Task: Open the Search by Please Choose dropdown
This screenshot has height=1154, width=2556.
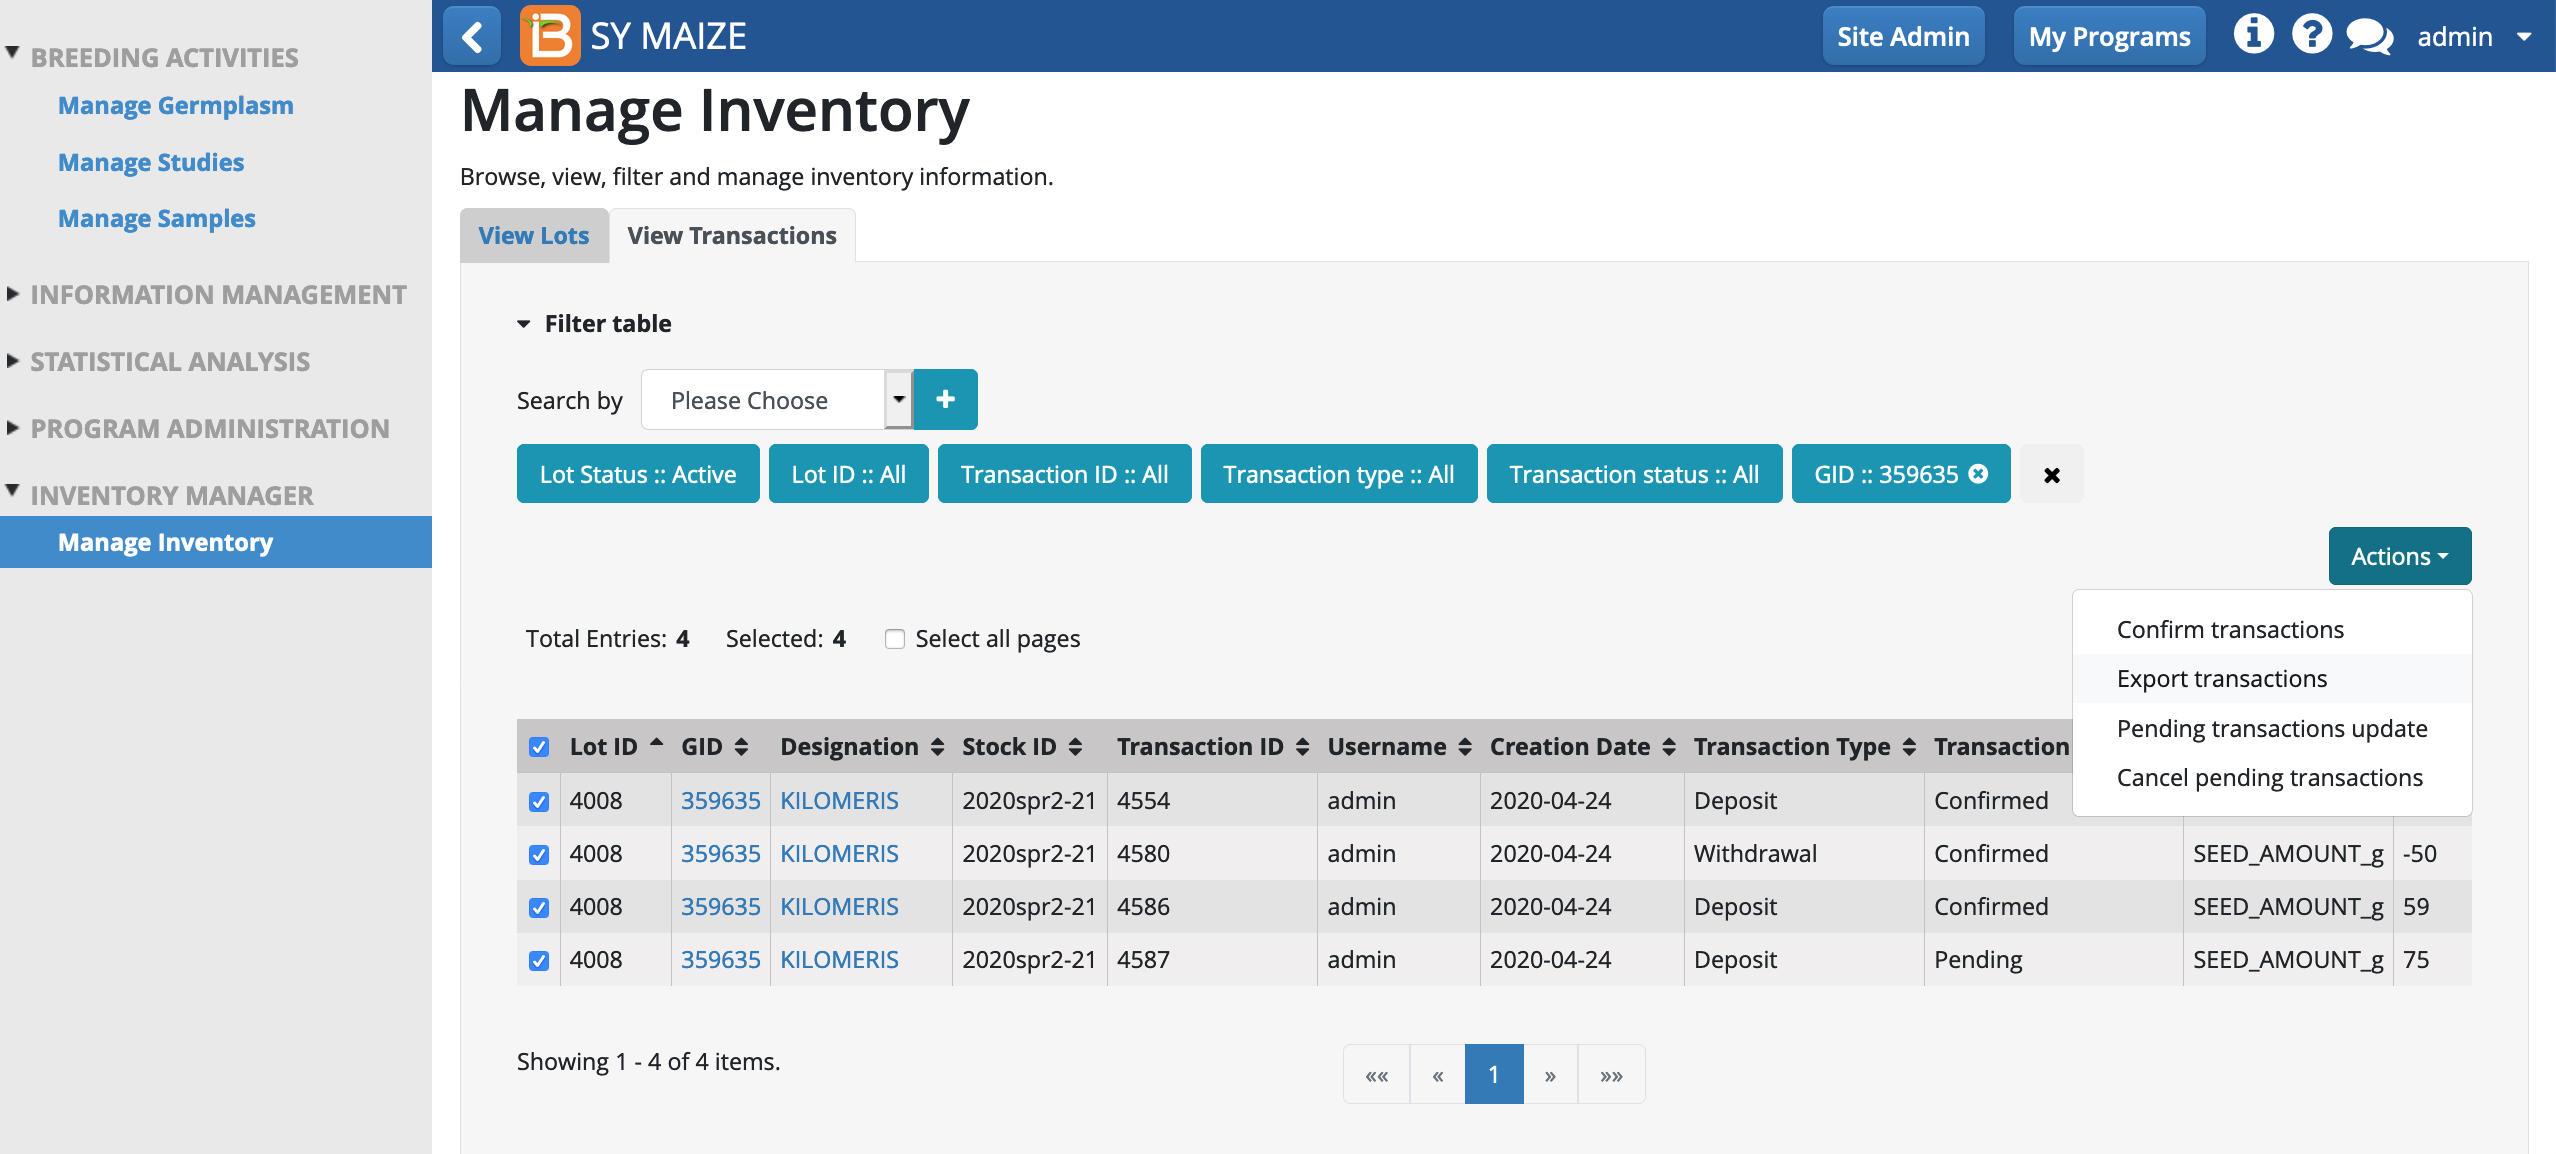Action: (777, 400)
